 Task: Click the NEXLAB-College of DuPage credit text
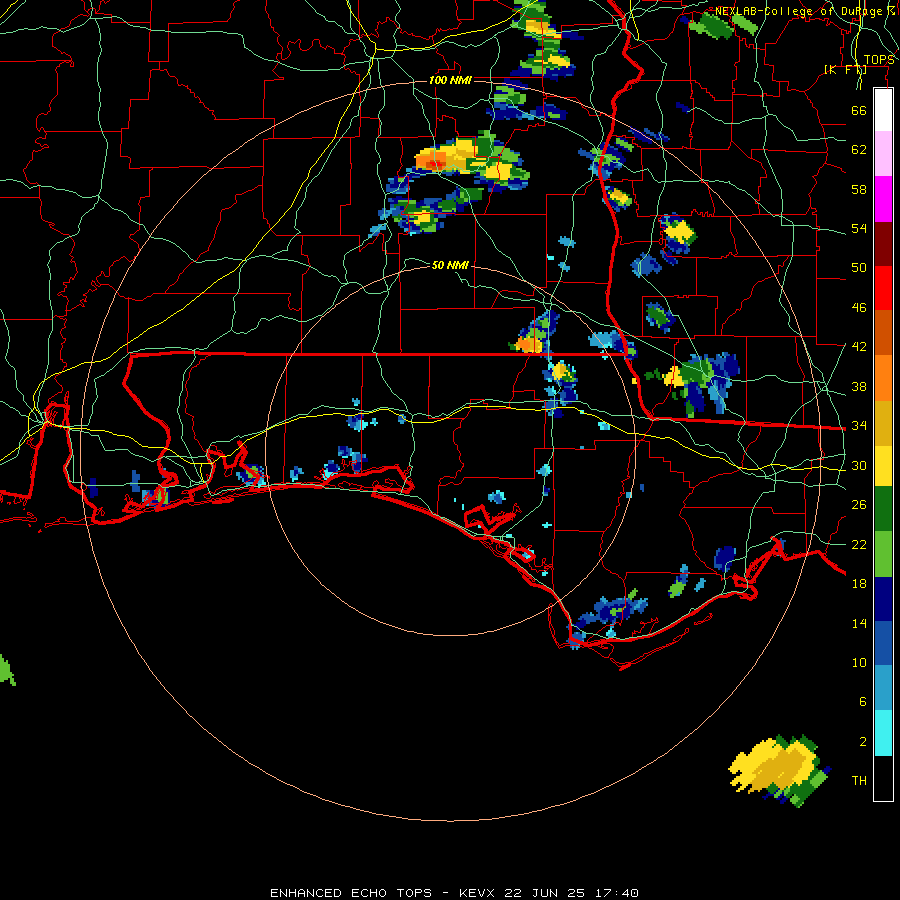[x=804, y=11]
